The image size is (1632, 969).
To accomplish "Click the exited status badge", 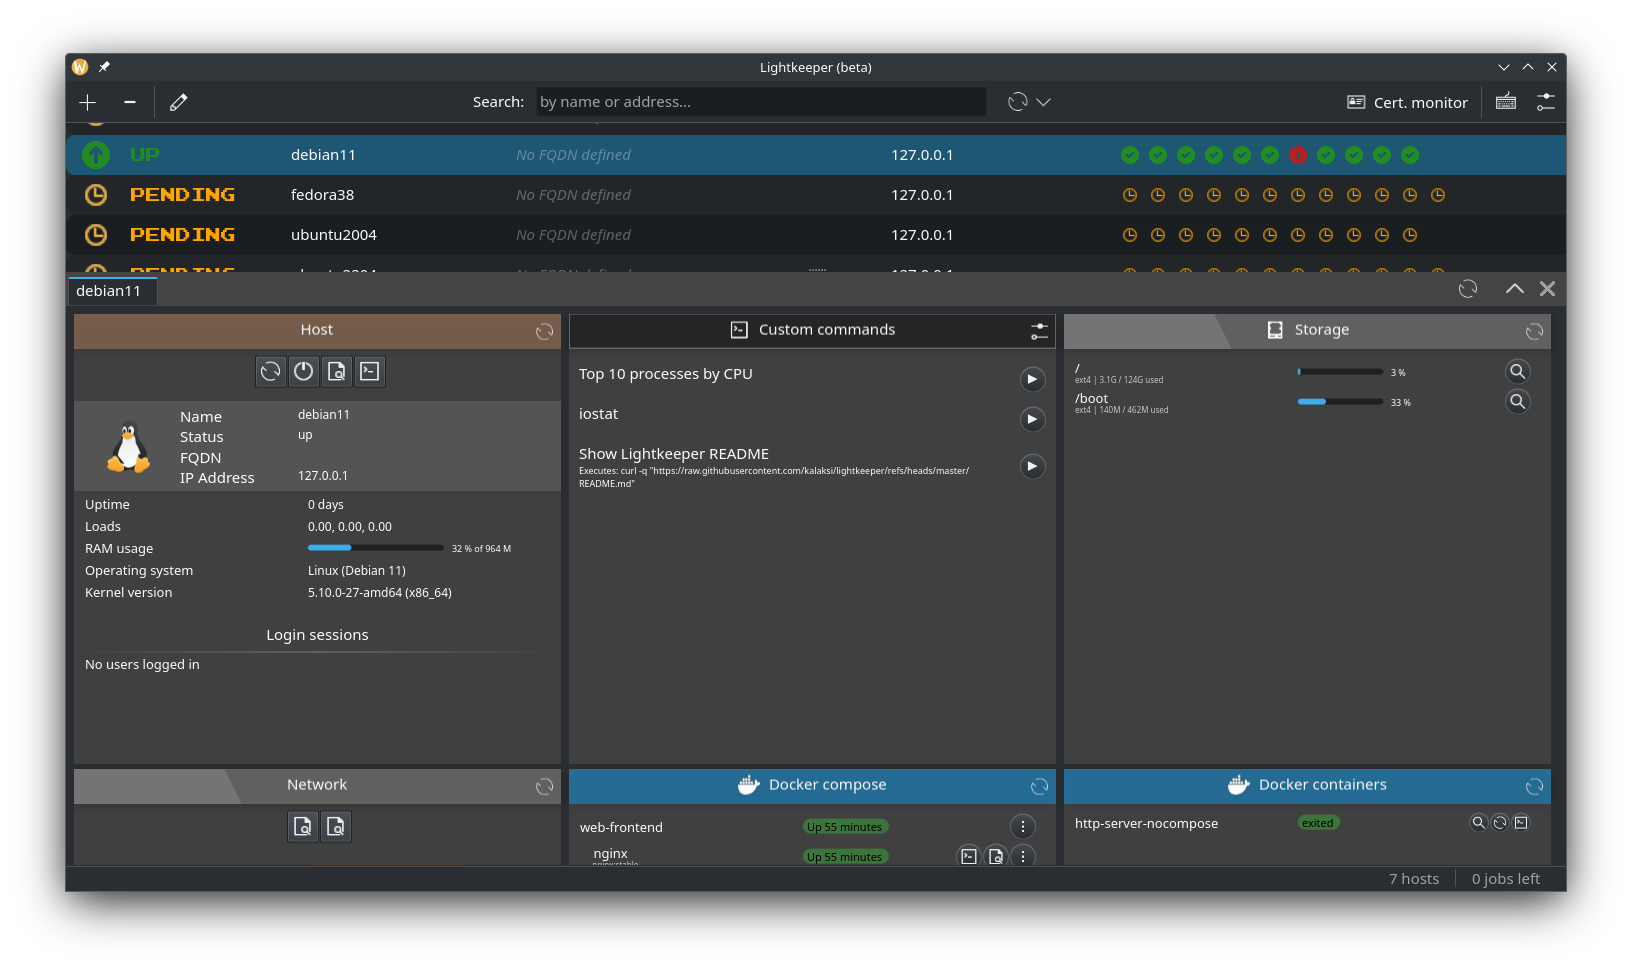I will (1318, 823).
